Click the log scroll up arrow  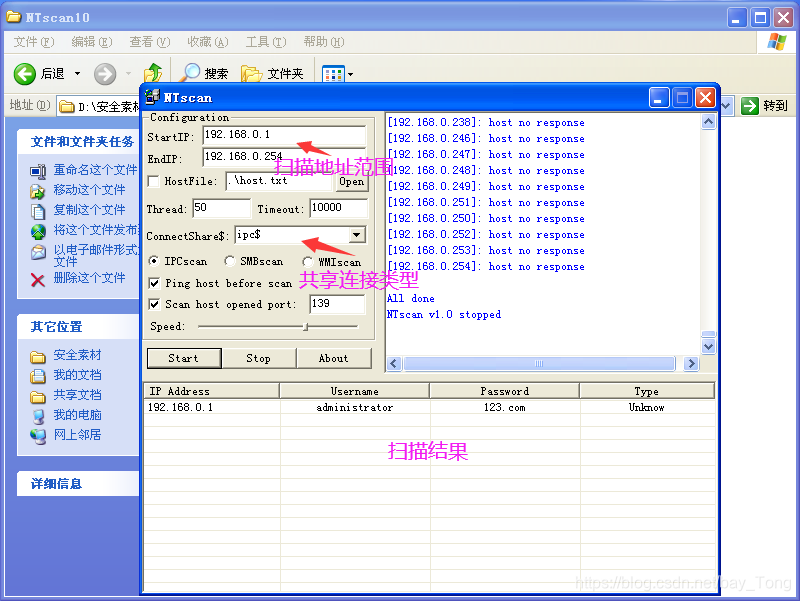point(708,121)
